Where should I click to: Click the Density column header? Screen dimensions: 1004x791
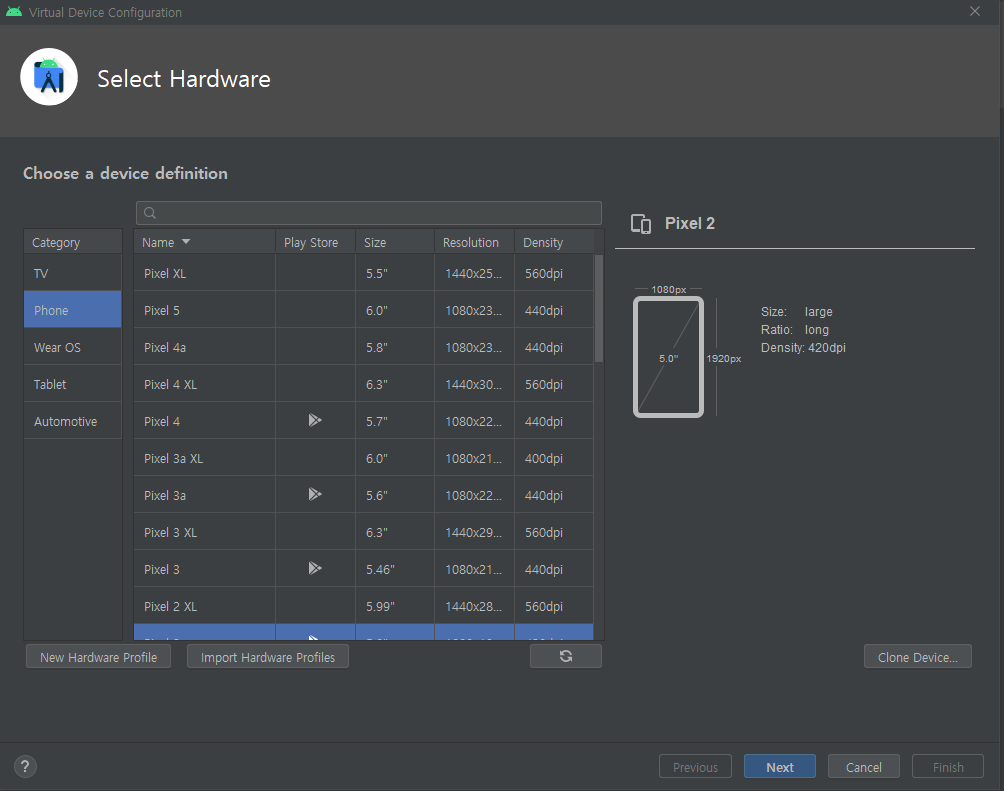tap(554, 242)
